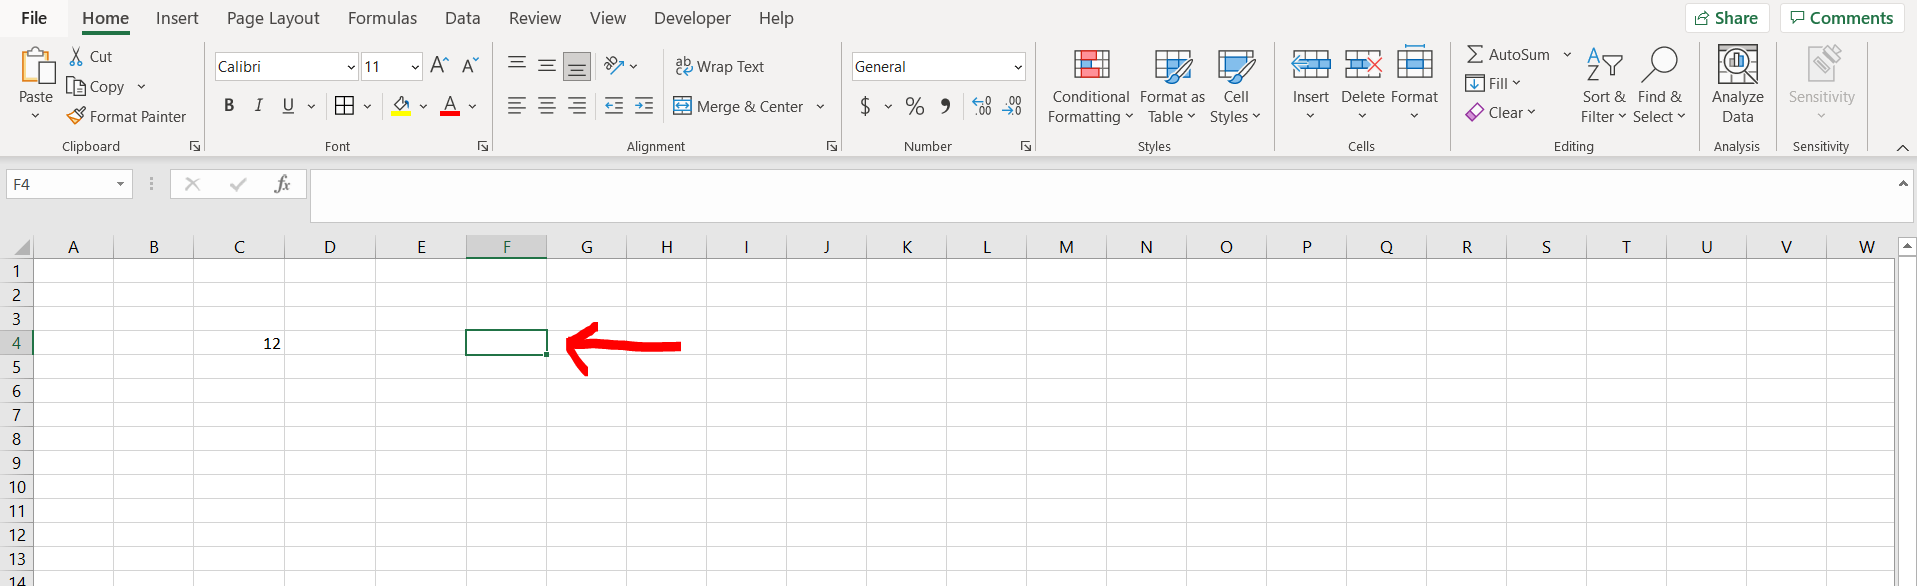Open Format as Table
The image size is (1917, 586).
point(1172,86)
